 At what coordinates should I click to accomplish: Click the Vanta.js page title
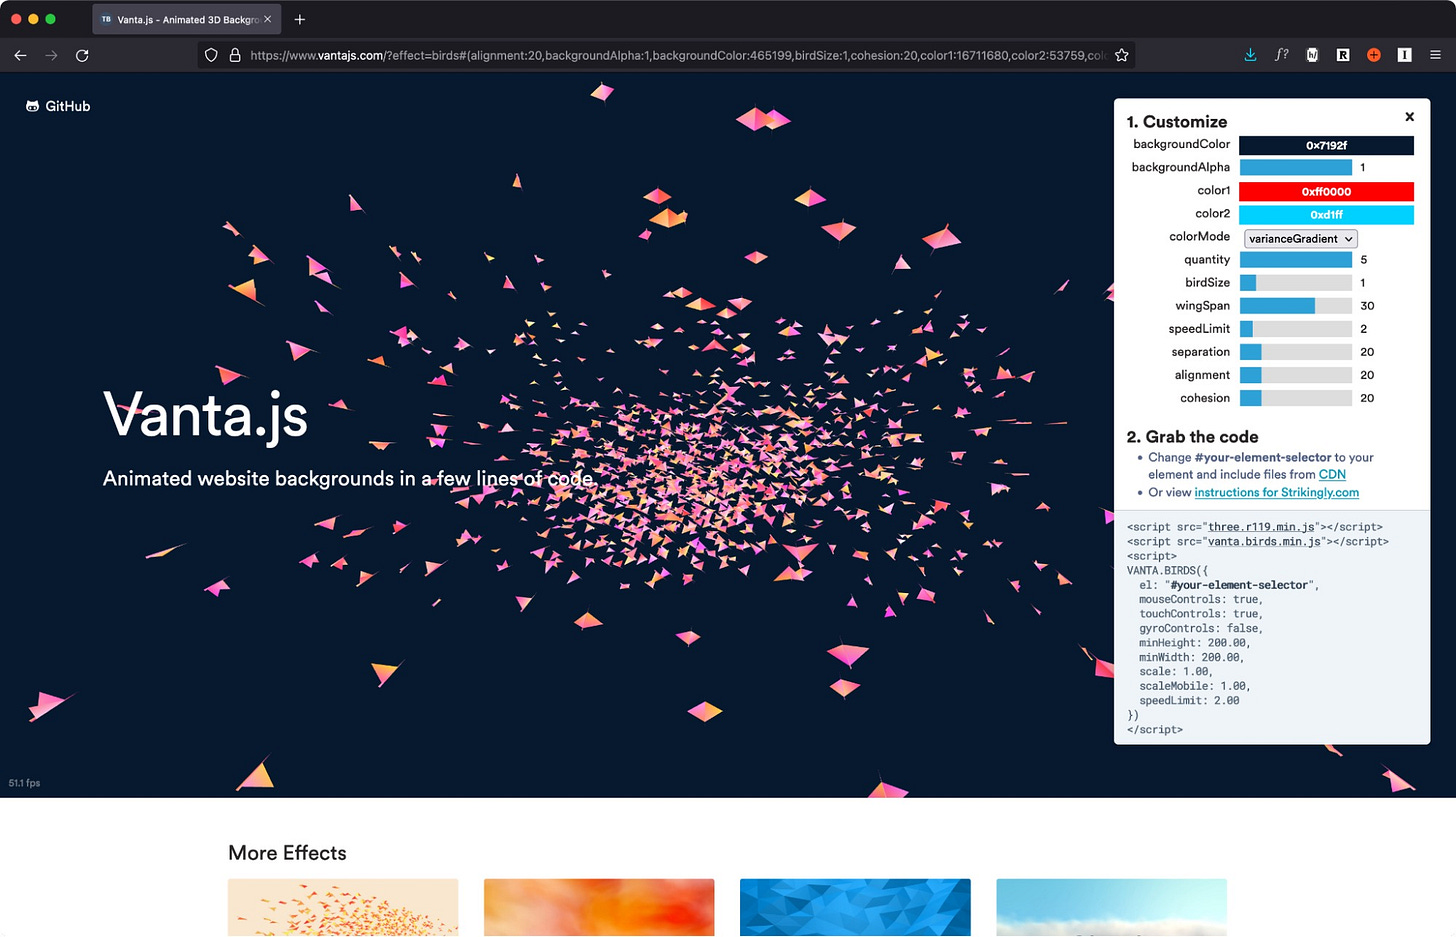pyautogui.click(x=205, y=415)
